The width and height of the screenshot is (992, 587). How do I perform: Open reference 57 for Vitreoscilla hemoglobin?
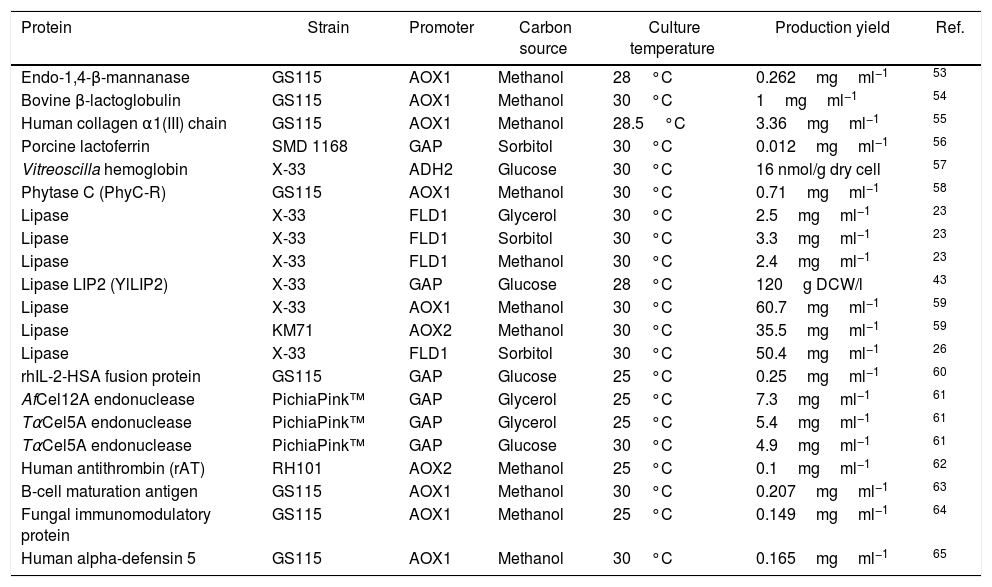tap(938, 166)
